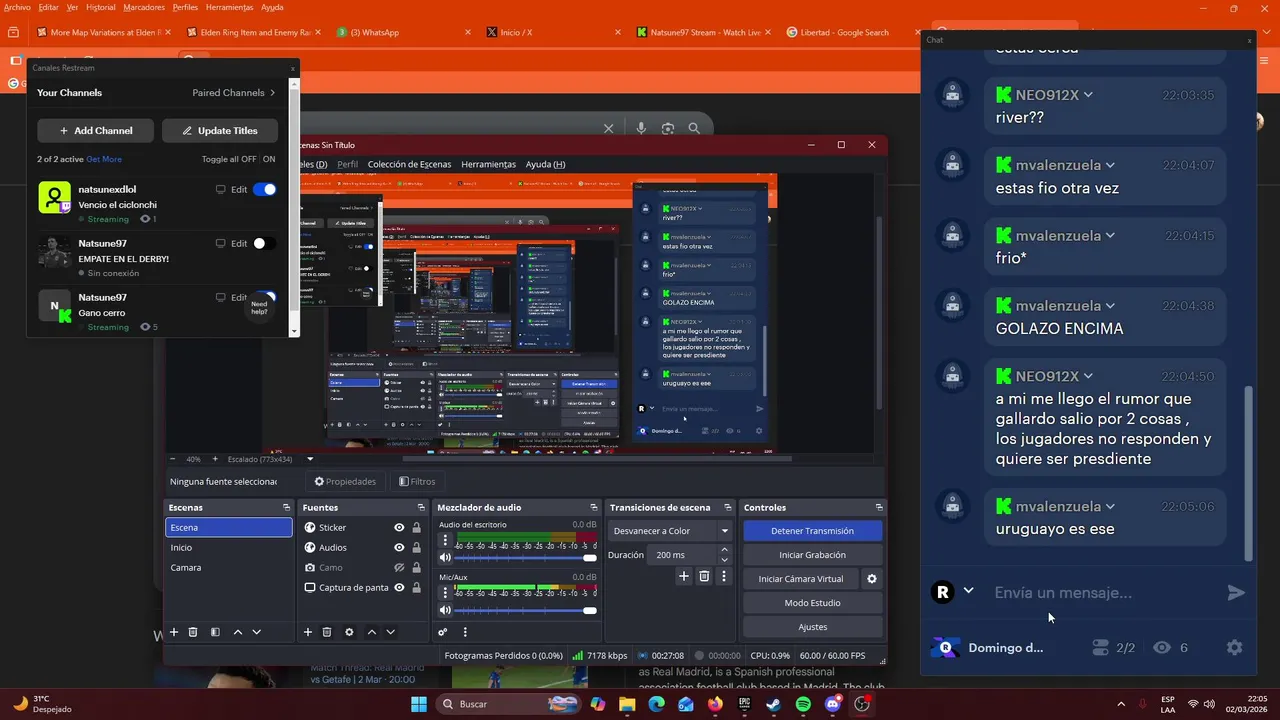Toggle the lock on the Audios source
The image size is (1280, 720).
pos(416,548)
